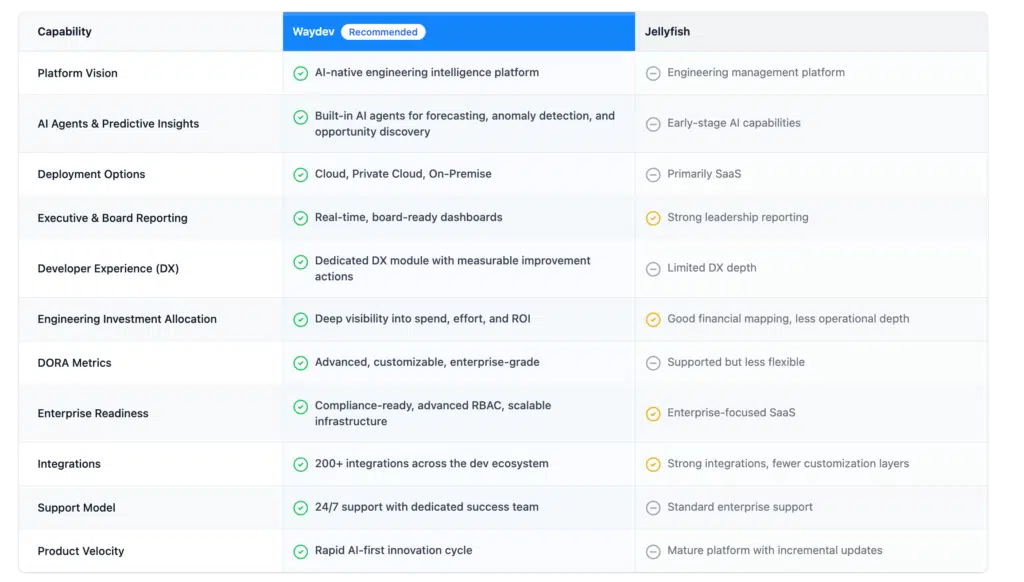Viewport: 1024px width, 582px height.
Task: Click text Built-in AI agents for forecasting
Action: click(x=465, y=123)
